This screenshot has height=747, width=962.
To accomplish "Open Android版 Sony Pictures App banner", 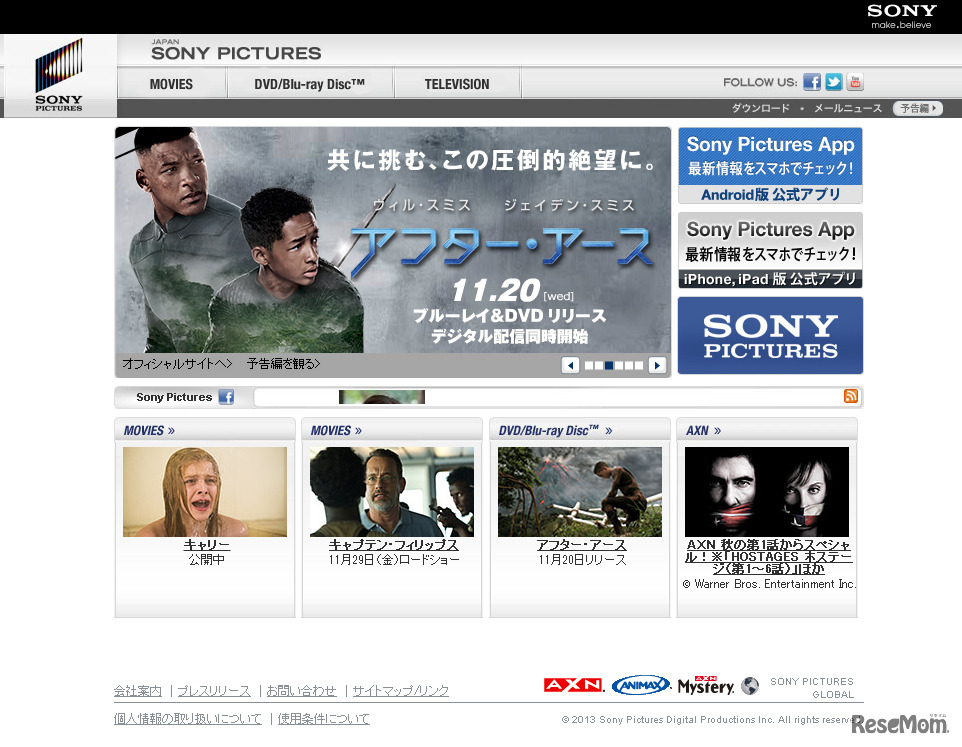I will point(771,166).
